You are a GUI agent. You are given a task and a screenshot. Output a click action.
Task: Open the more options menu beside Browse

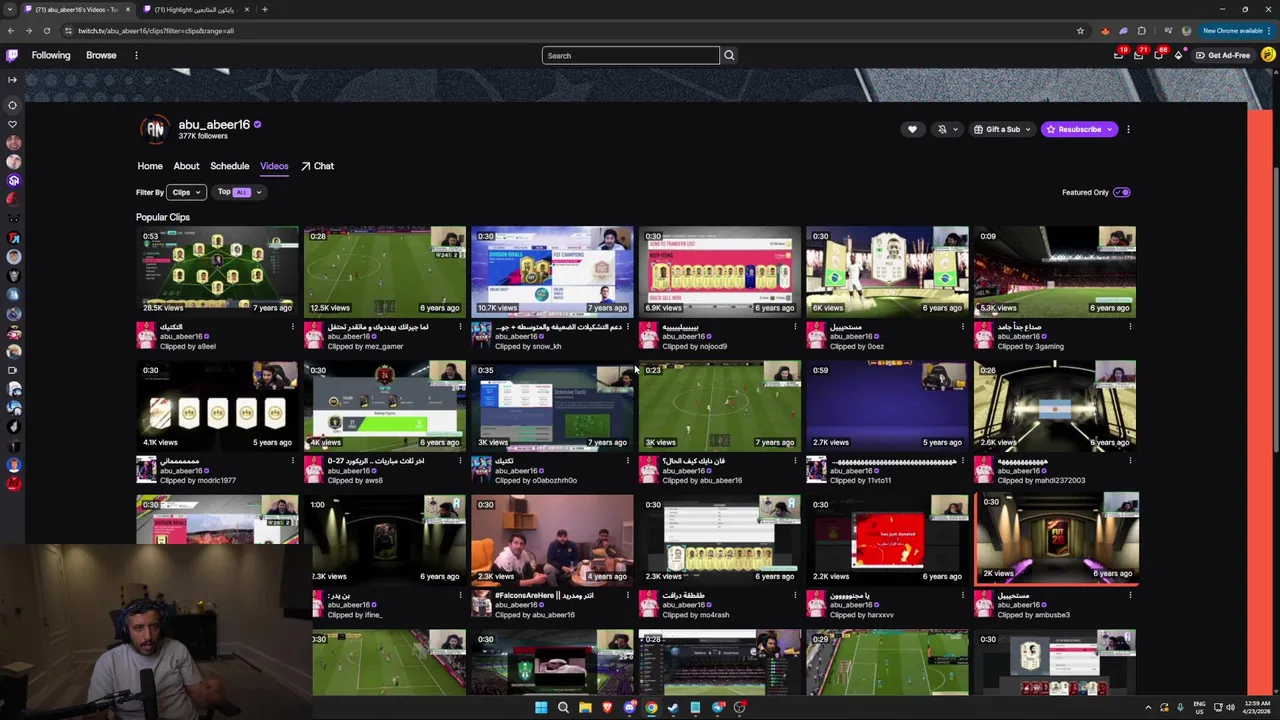click(136, 55)
